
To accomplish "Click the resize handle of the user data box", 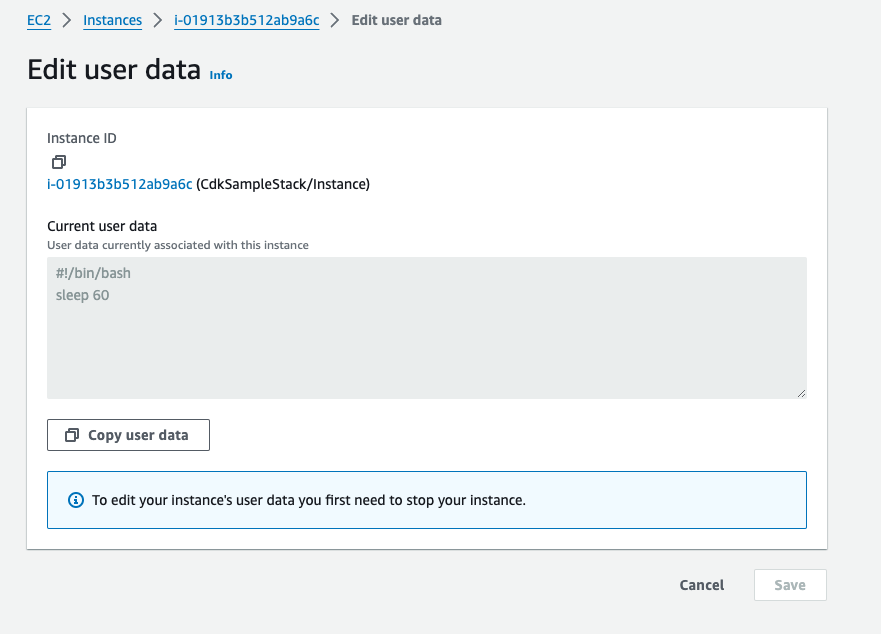I will pyautogui.click(x=800, y=392).
